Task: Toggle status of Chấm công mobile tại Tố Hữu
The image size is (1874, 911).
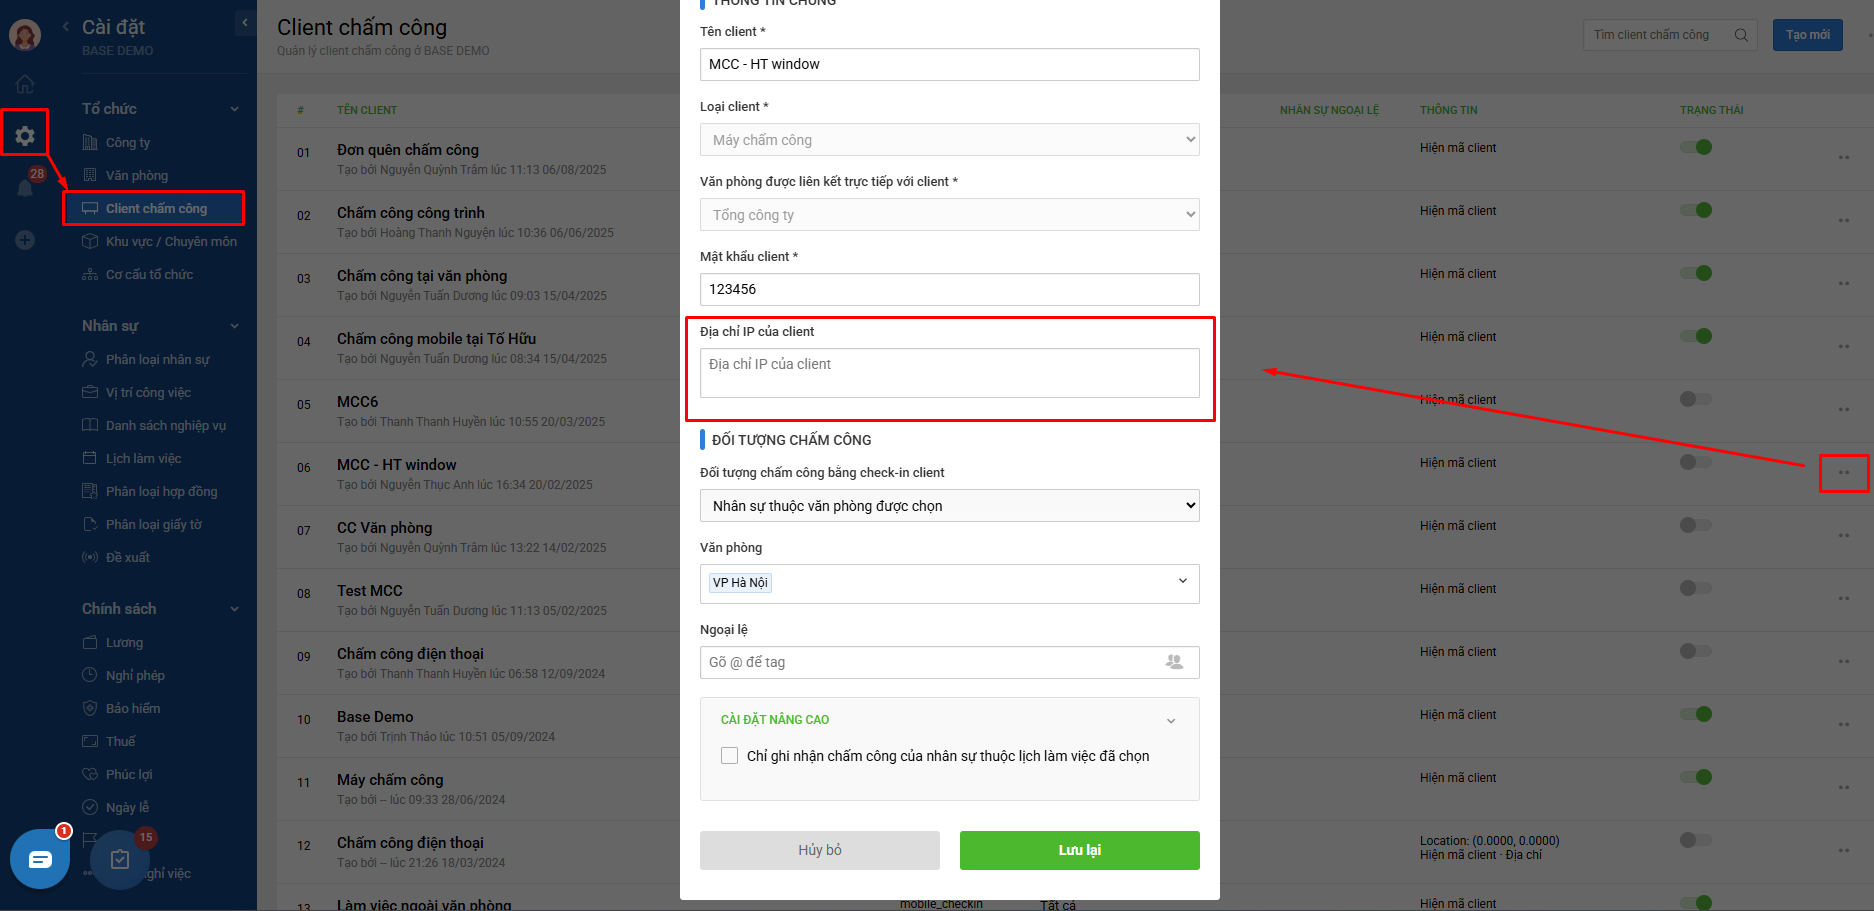Action: 1696,336
